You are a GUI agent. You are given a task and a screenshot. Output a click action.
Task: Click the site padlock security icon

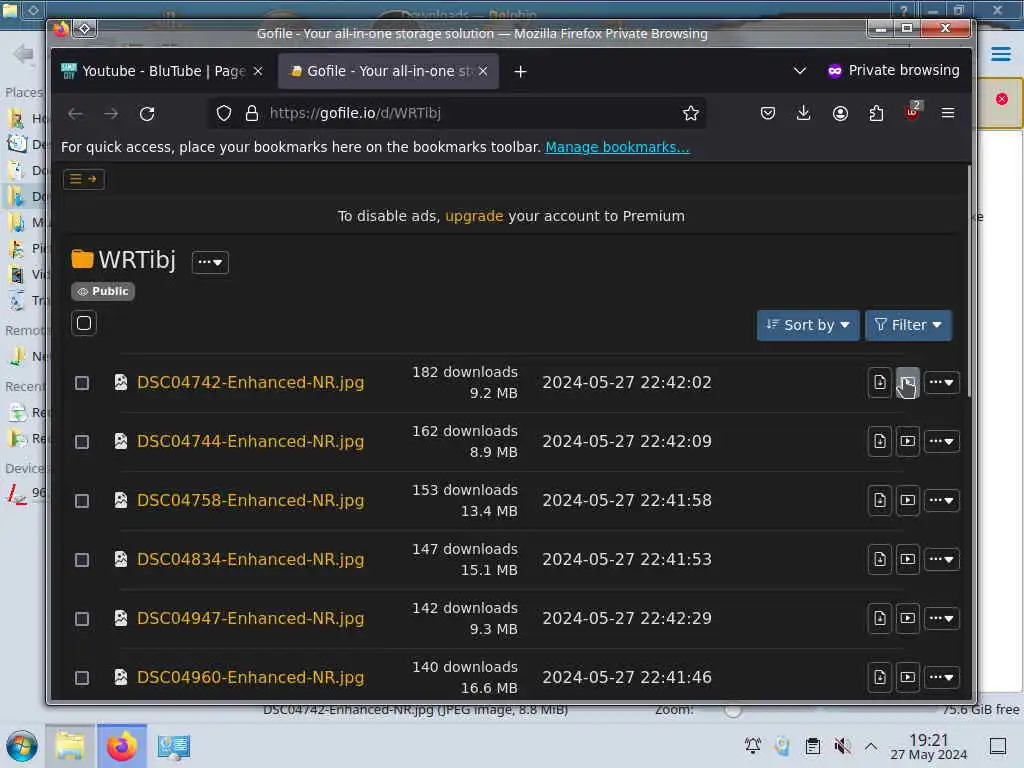coord(251,114)
